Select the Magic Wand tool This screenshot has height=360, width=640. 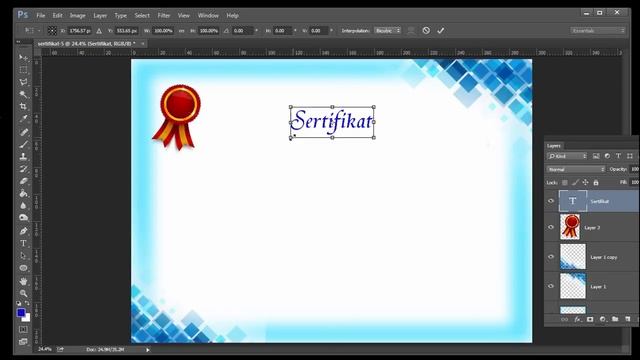23,94
